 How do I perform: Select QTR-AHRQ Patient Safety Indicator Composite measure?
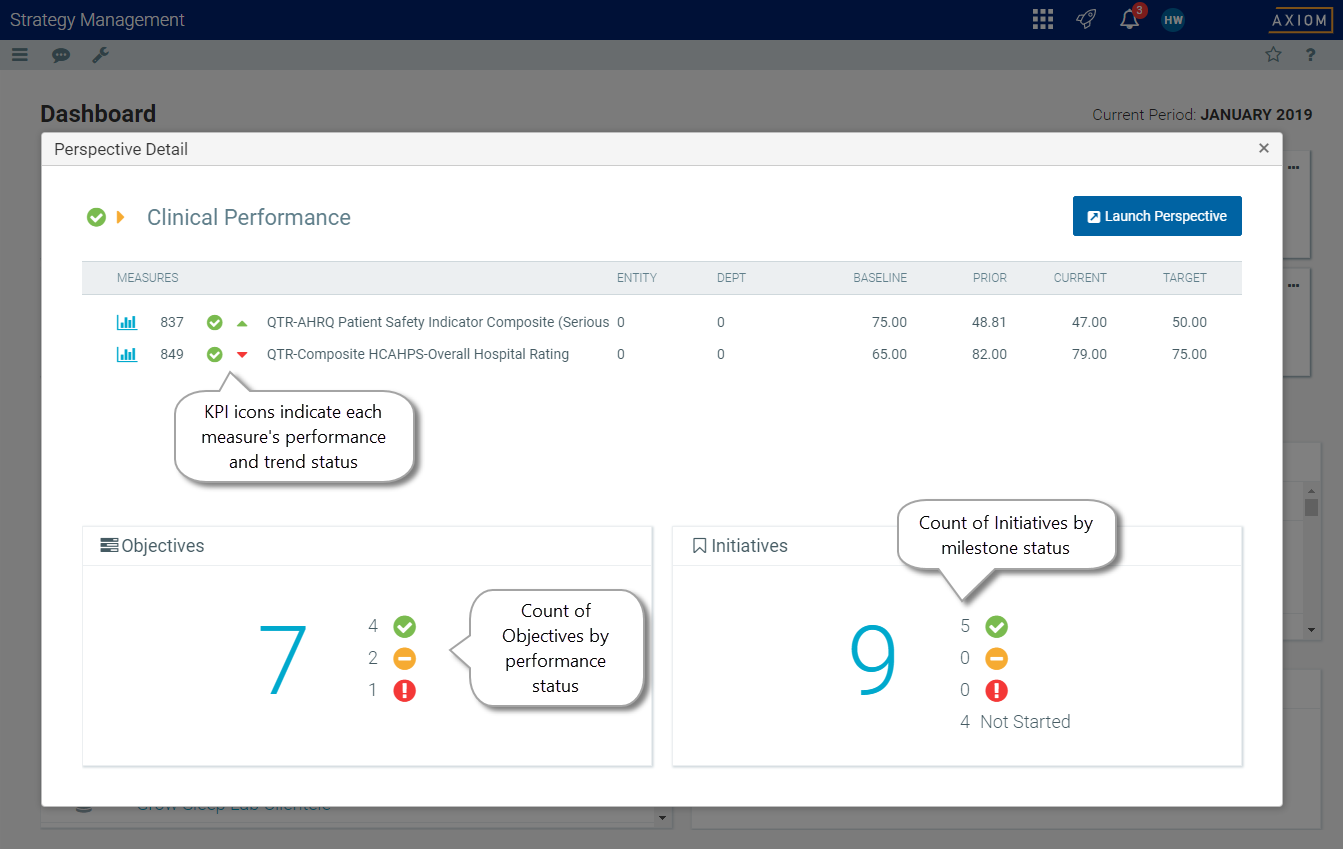point(438,322)
